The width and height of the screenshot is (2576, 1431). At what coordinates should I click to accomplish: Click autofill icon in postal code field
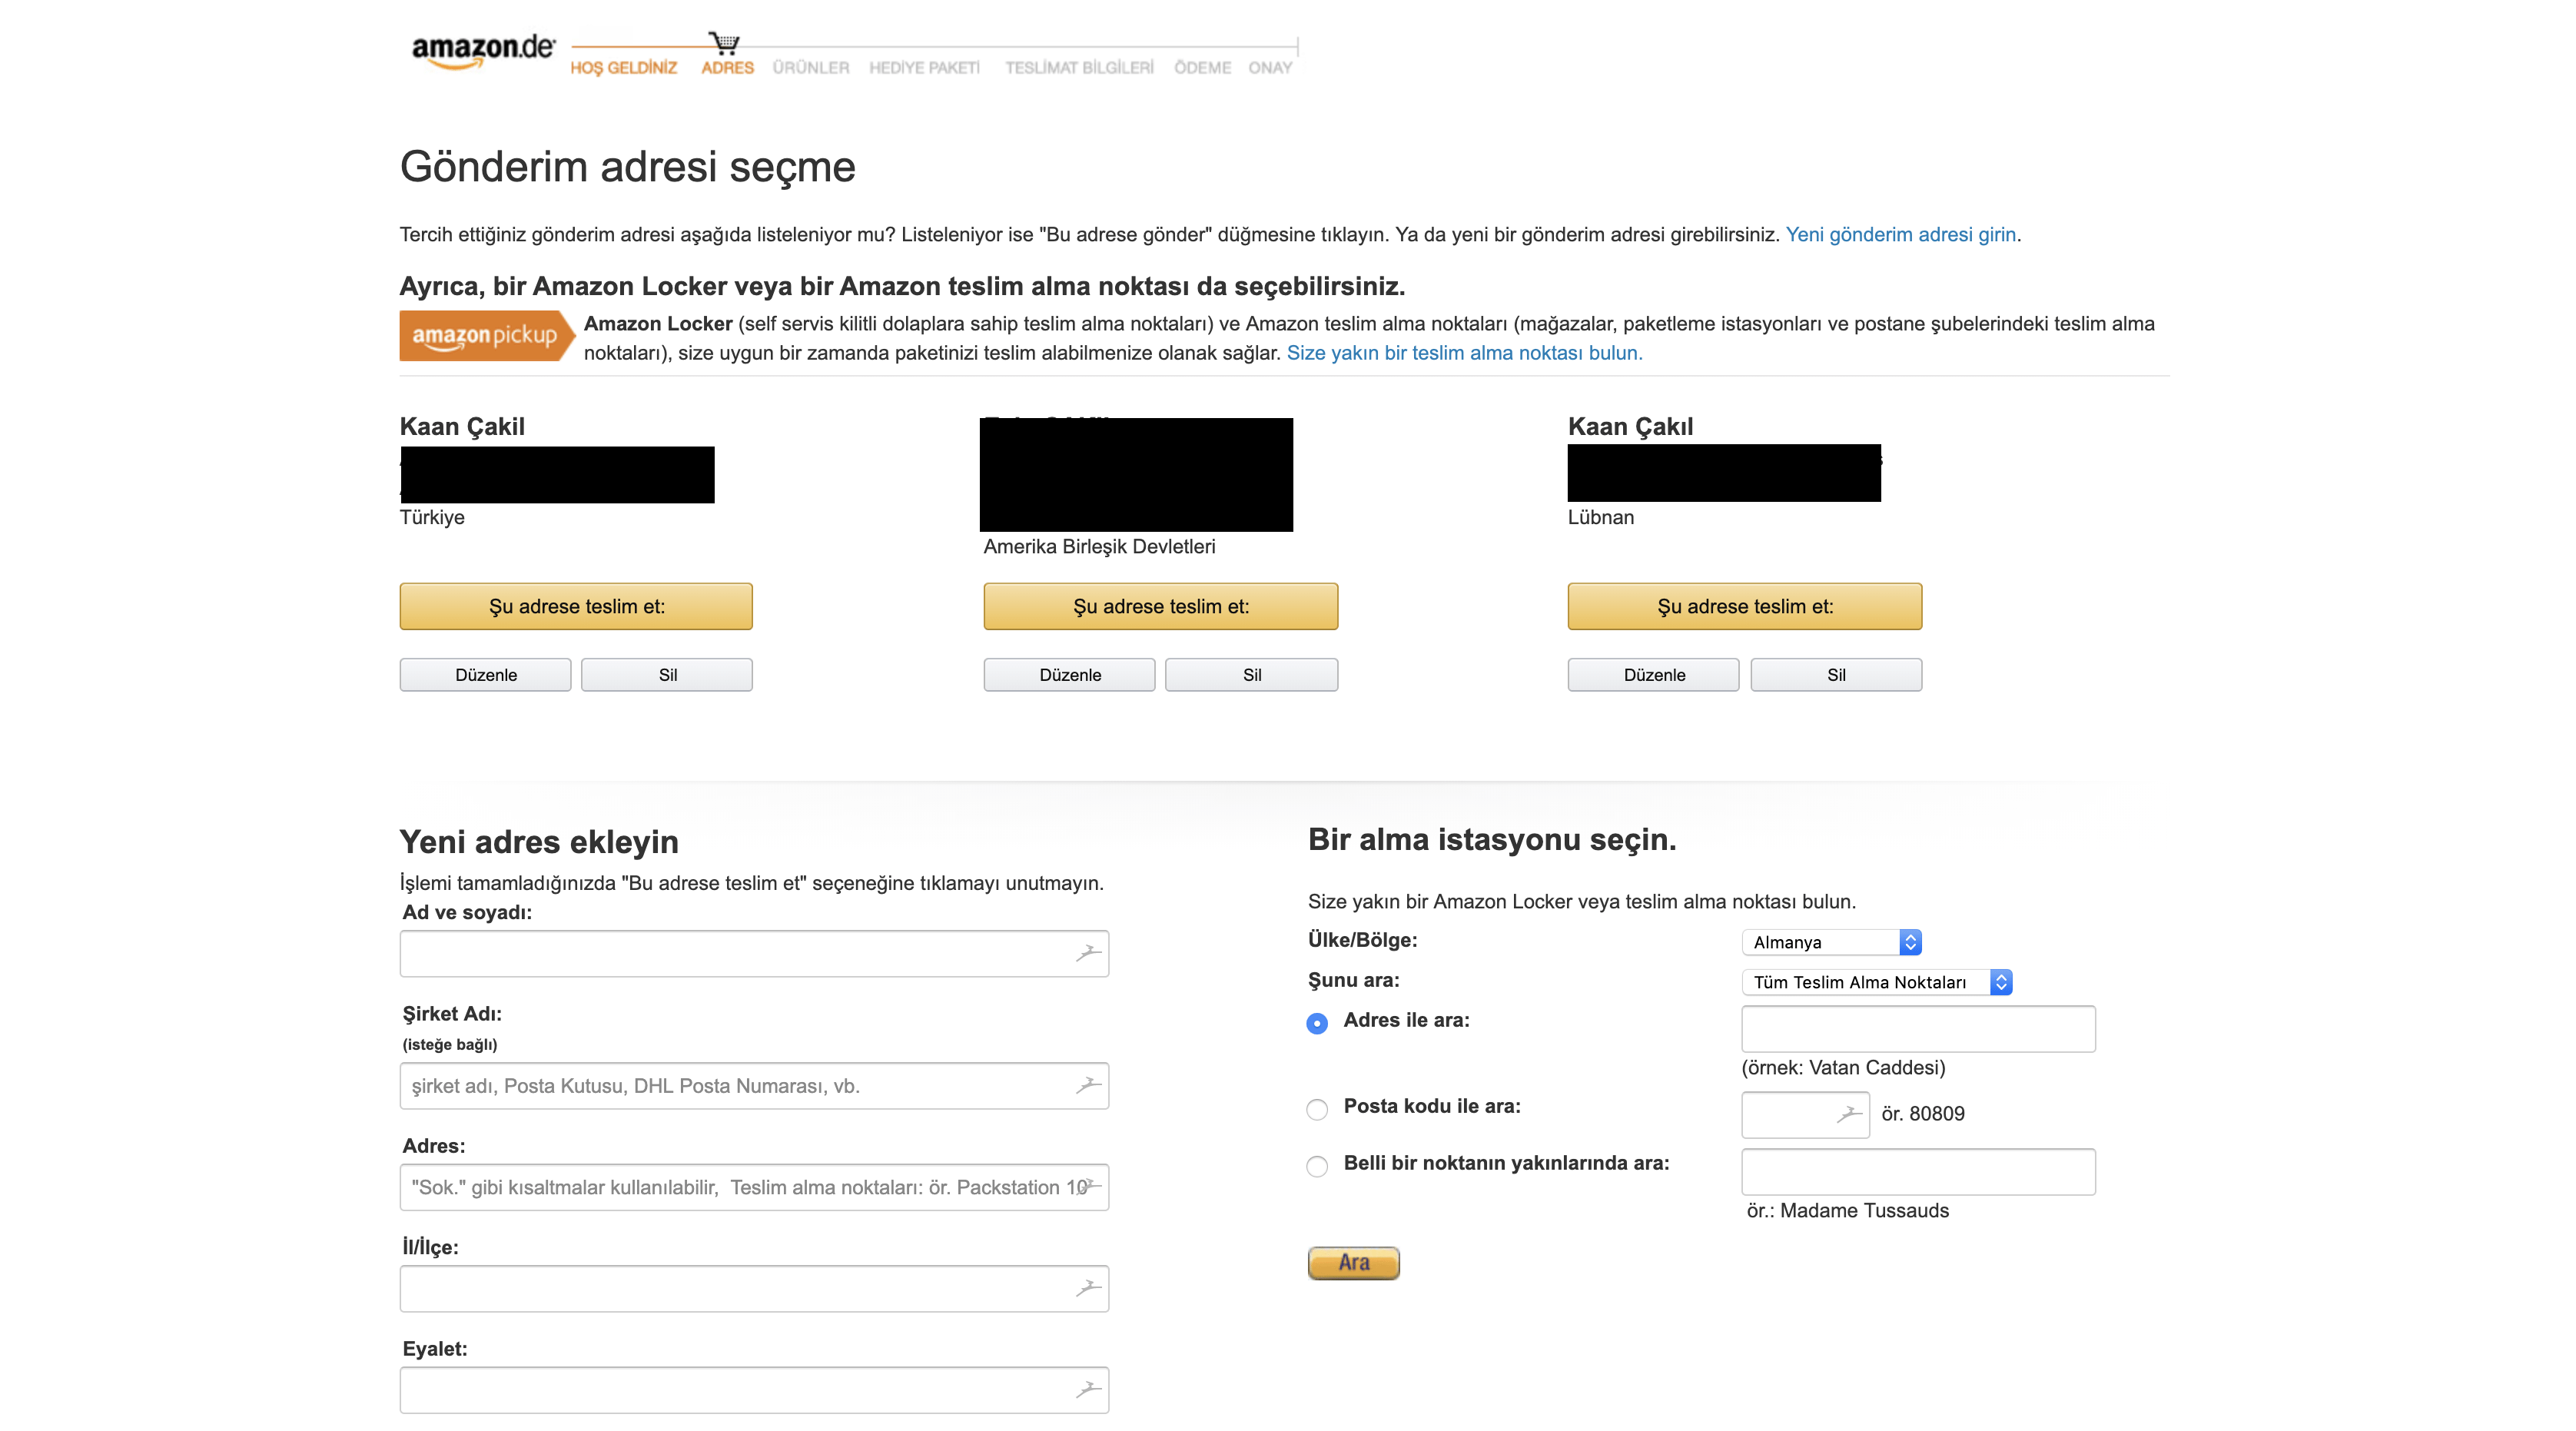1849,1113
